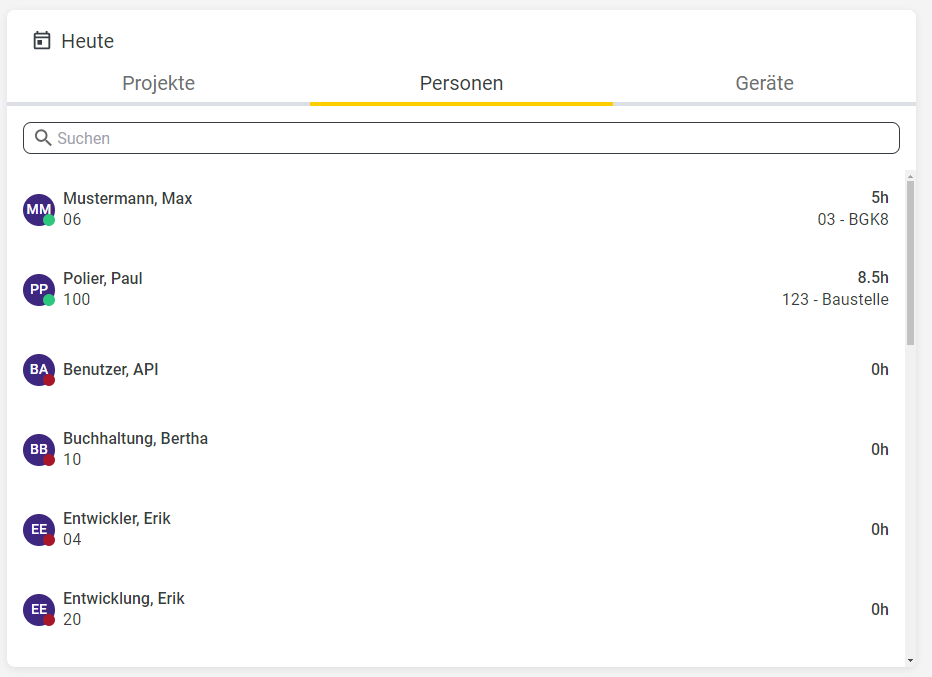This screenshot has height=677, width=932.
Task: Click the list scrollbar up arrow
Action: click(911, 177)
